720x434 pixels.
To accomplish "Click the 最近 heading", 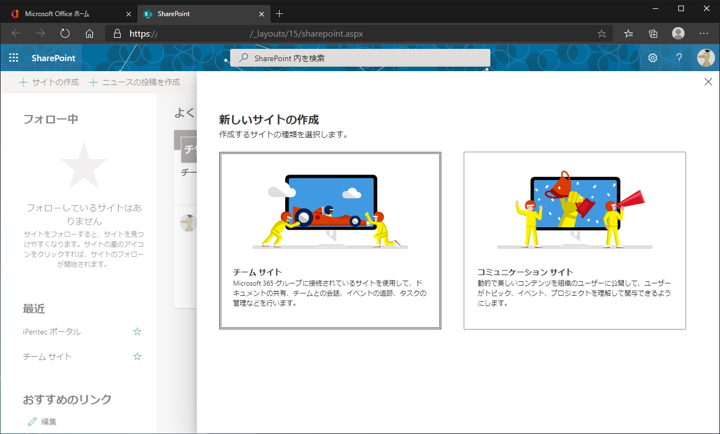I will point(34,309).
